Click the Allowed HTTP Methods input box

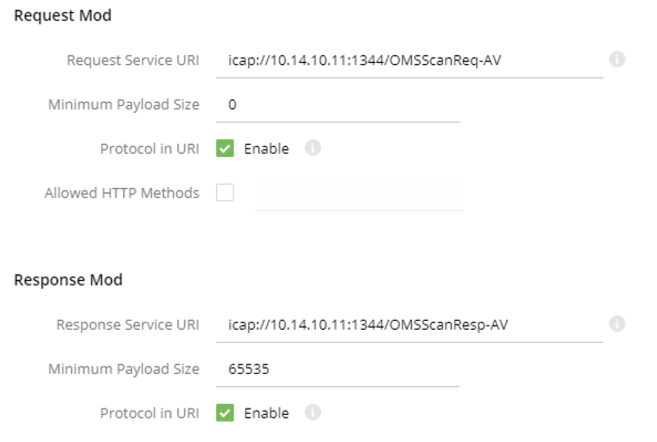(x=359, y=194)
